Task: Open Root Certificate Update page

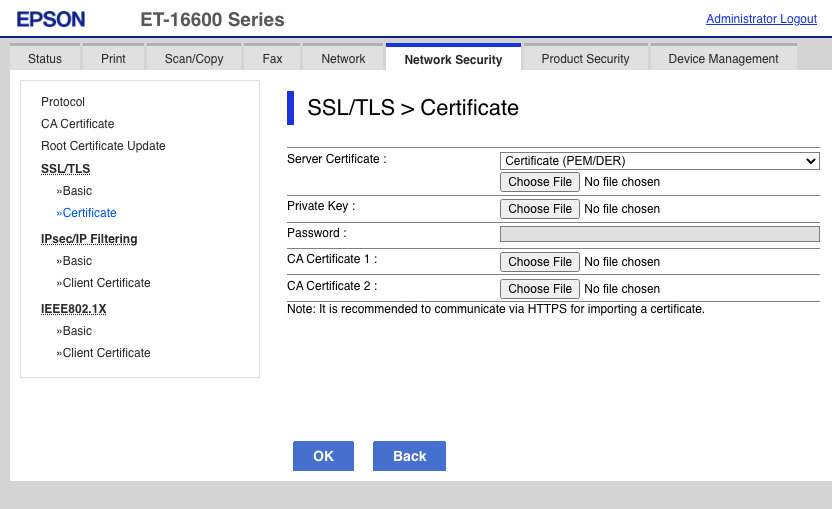Action: [103, 146]
